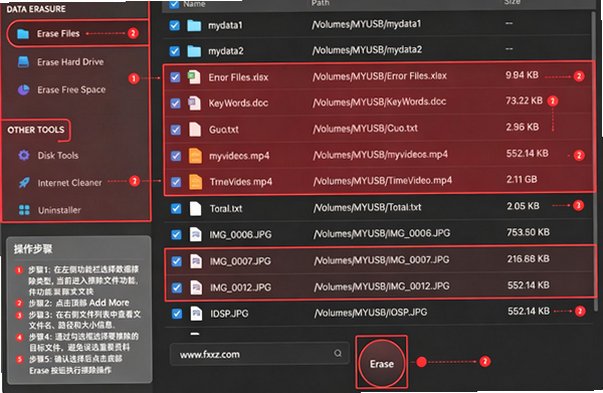
Task: Click the 216.68 KB size value
Action: point(528,259)
